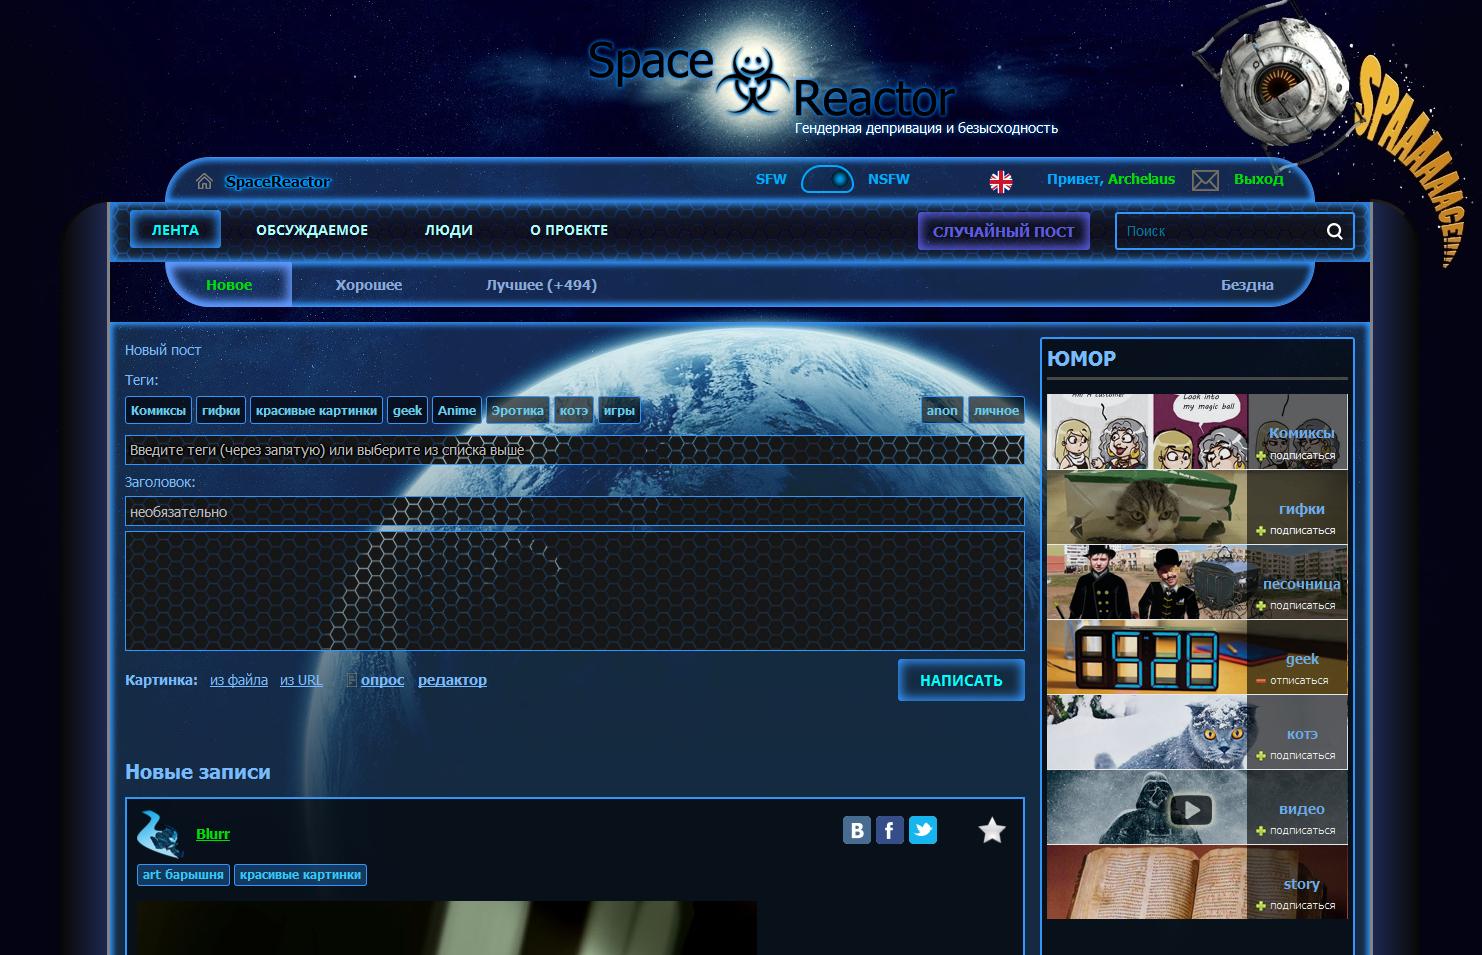The width and height of the screenshot is (1482, 955).
Task: Toggle the SFW/NSFW switch
Action: (x=827, y=180)
